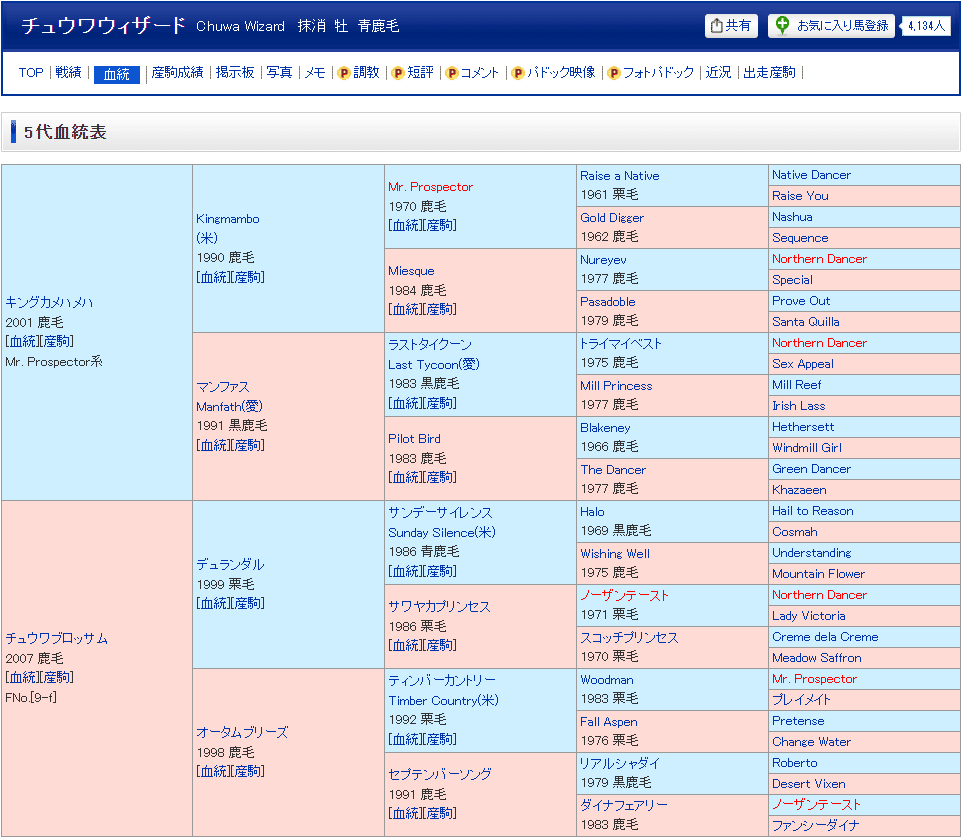961x838 pixels.
Task: Open Pasadoble link
Action: [x=607, y=302]
